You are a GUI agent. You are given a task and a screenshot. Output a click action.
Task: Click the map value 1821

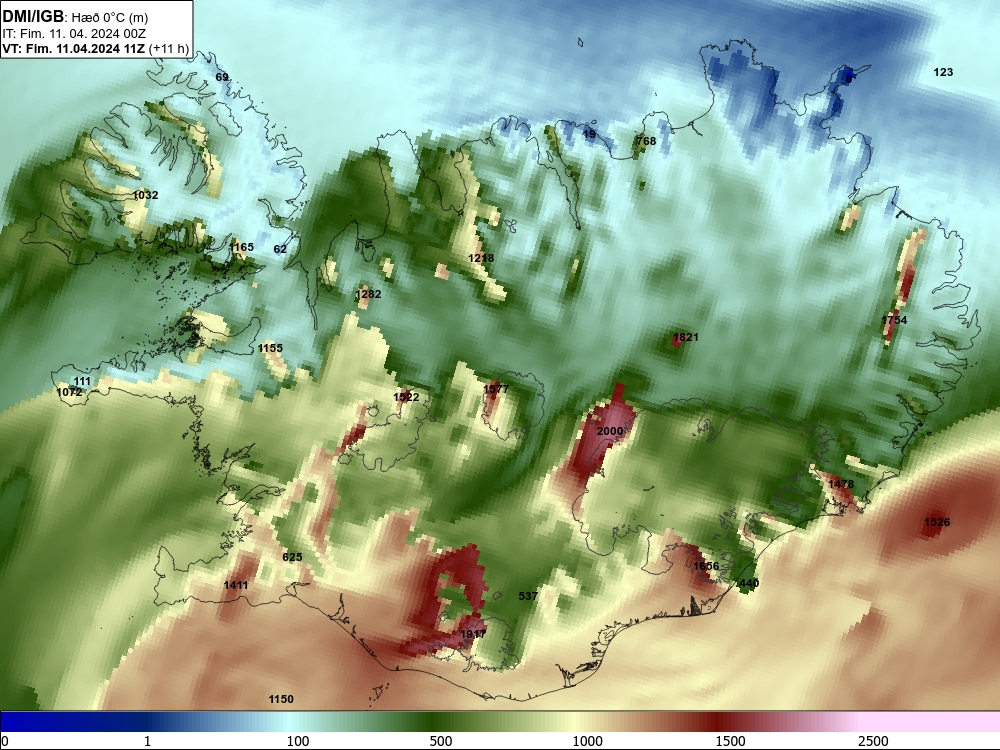(x=686, y=337)
